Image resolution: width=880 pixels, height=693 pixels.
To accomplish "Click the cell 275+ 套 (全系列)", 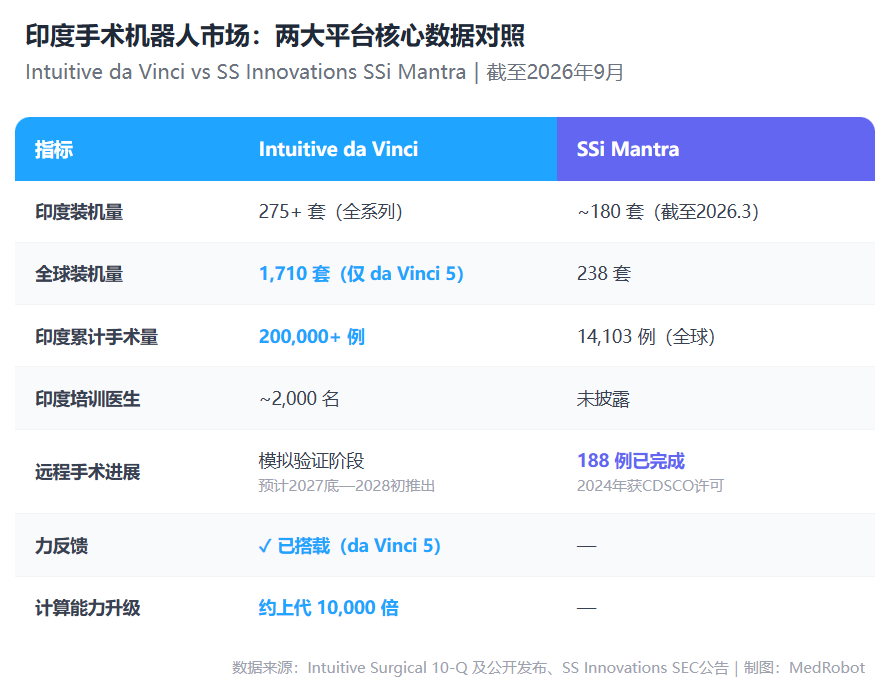I will 331,212.
